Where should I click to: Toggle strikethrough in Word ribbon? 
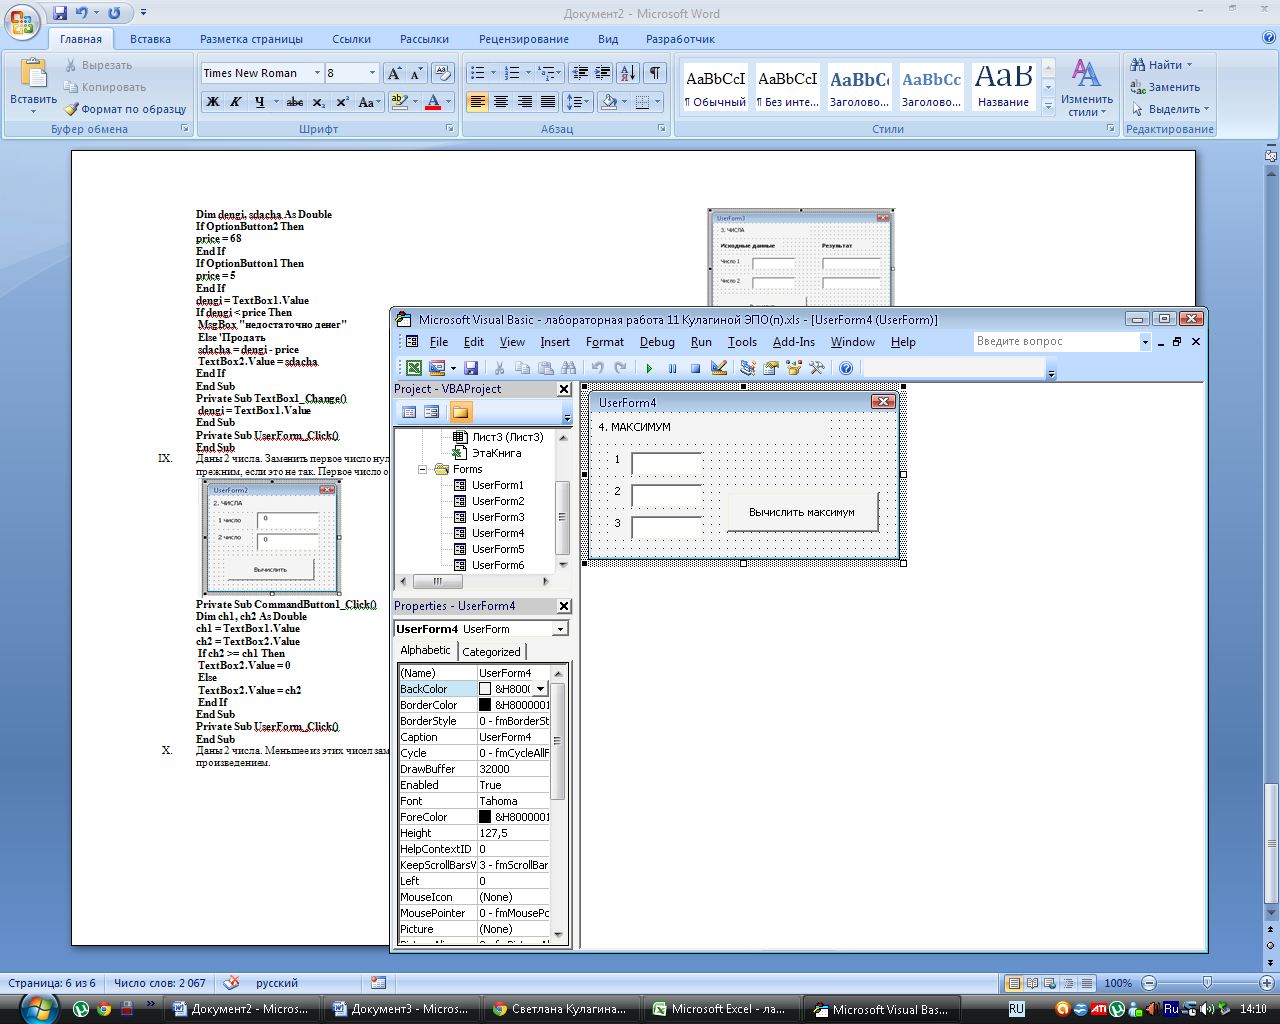click(295, 102)
